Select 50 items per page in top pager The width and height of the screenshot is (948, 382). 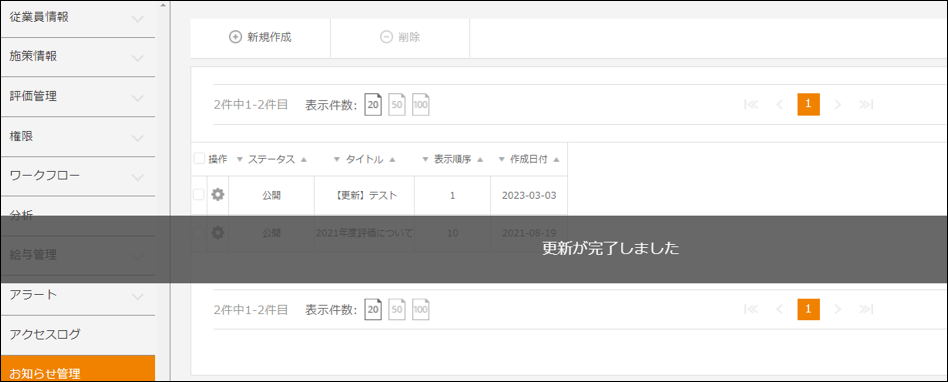[x=397, y=105]
